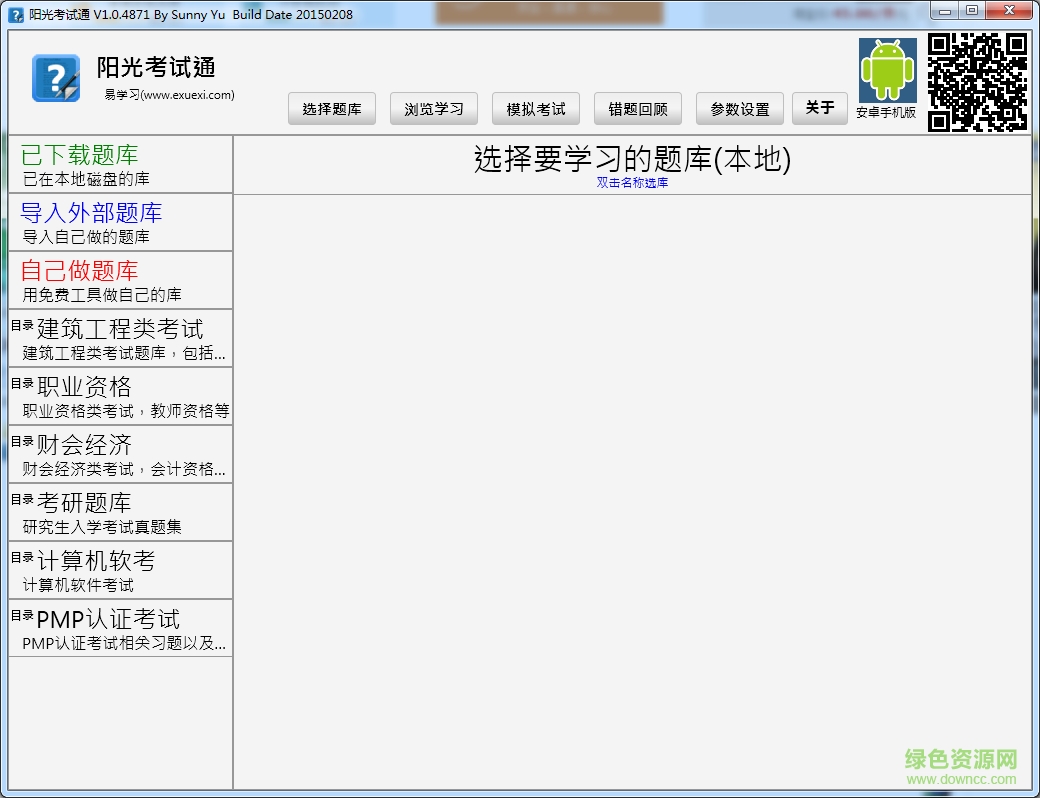The height and width of the screenshot is (798, 1040).
Task: Open the 计算机软考 directory
Action: click(x=116, y=570)
